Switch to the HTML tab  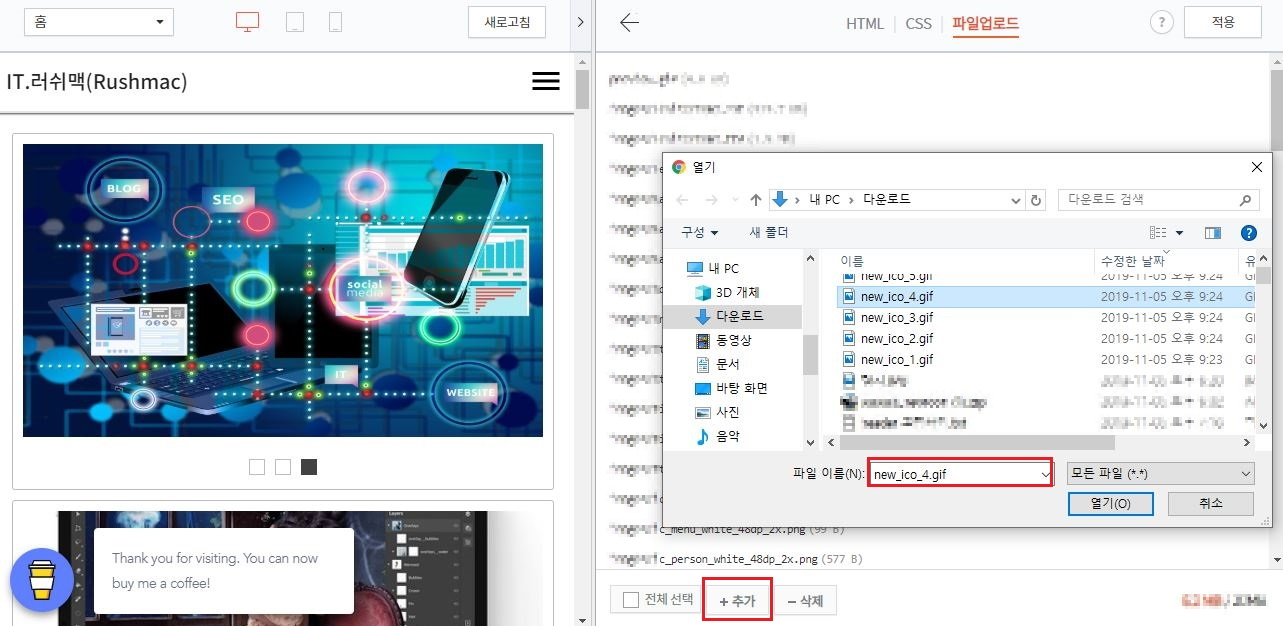pyautogui.click(x=865, y=23)
